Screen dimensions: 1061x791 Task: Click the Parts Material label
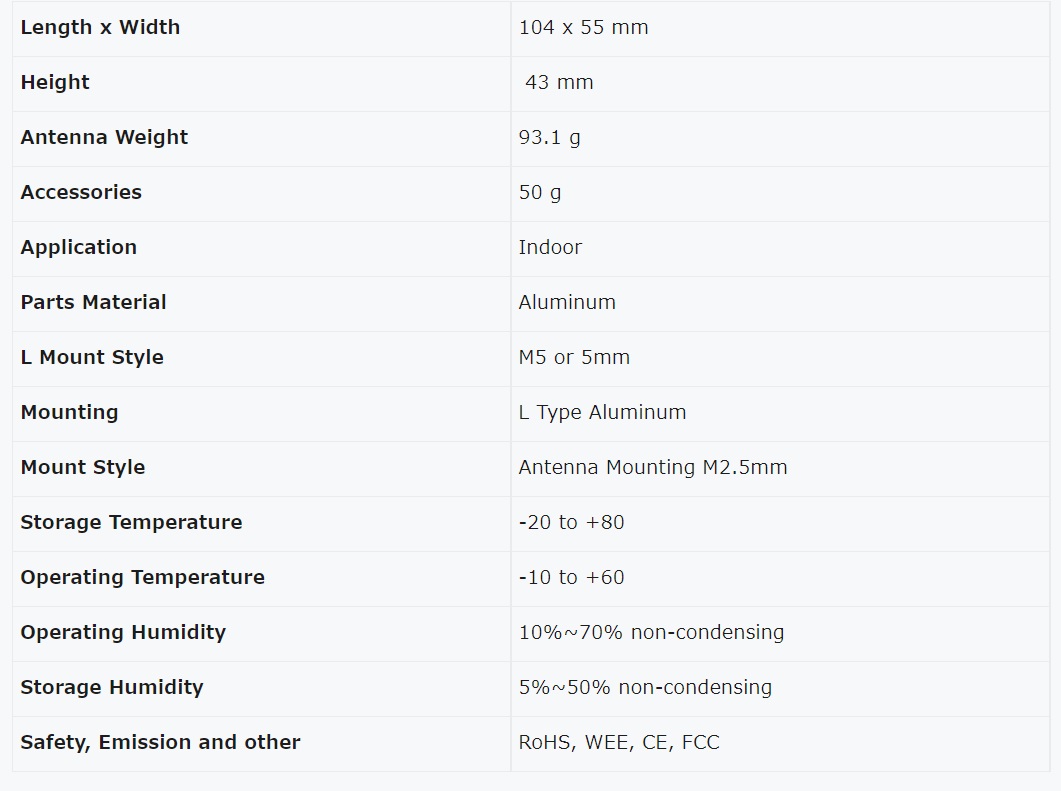click(93, 302)
